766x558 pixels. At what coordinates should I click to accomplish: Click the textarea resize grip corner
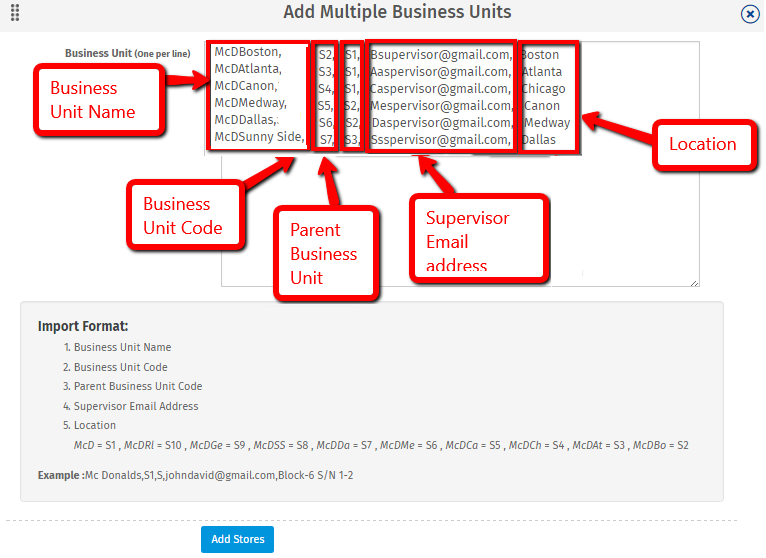(x=694, y=283)
